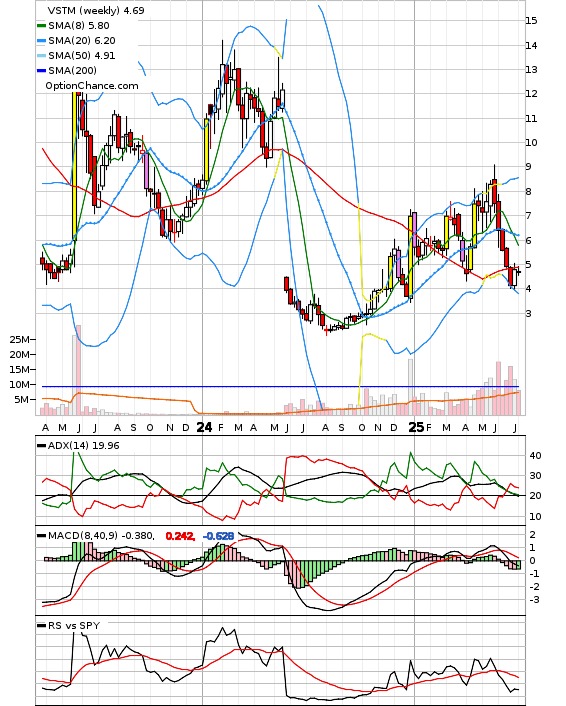
Task: Click the ADX(14) 19.96 indicator label
Action: pos(83,445)
